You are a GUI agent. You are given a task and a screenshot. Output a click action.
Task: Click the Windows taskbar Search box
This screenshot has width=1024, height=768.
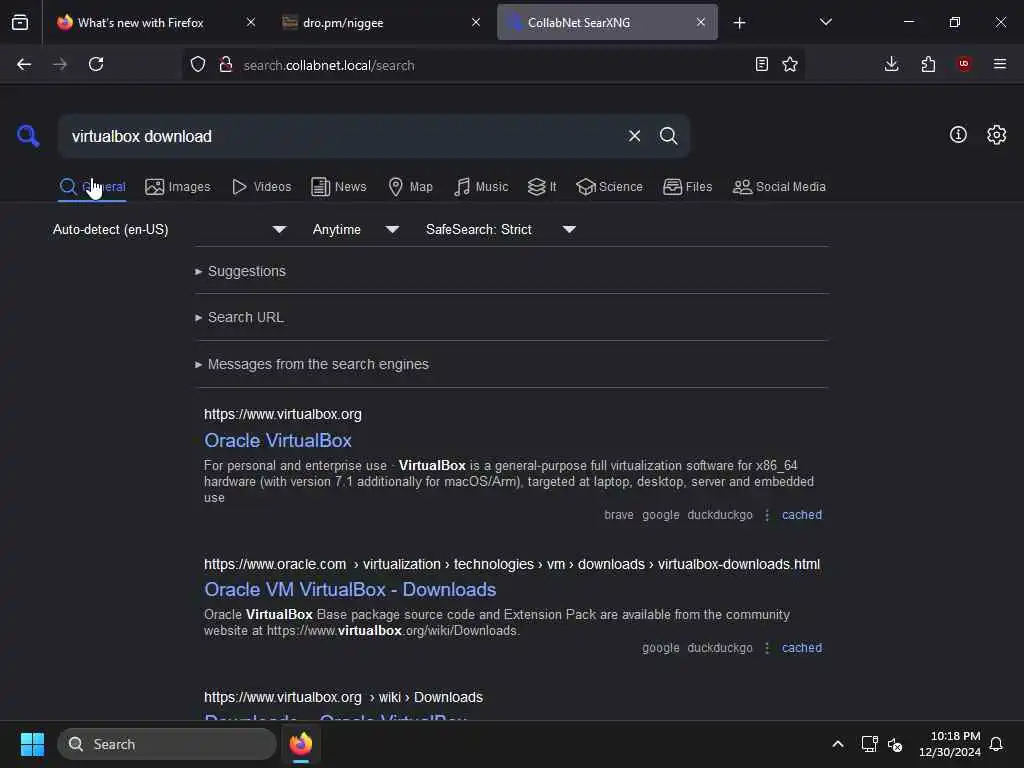pyautogui.click(x=167, y=744)
